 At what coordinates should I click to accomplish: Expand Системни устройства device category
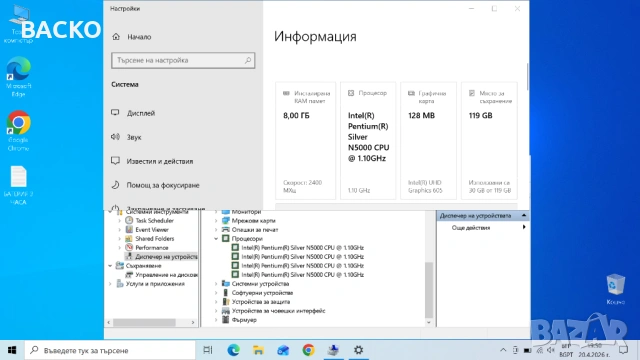[x=216, y=284]
